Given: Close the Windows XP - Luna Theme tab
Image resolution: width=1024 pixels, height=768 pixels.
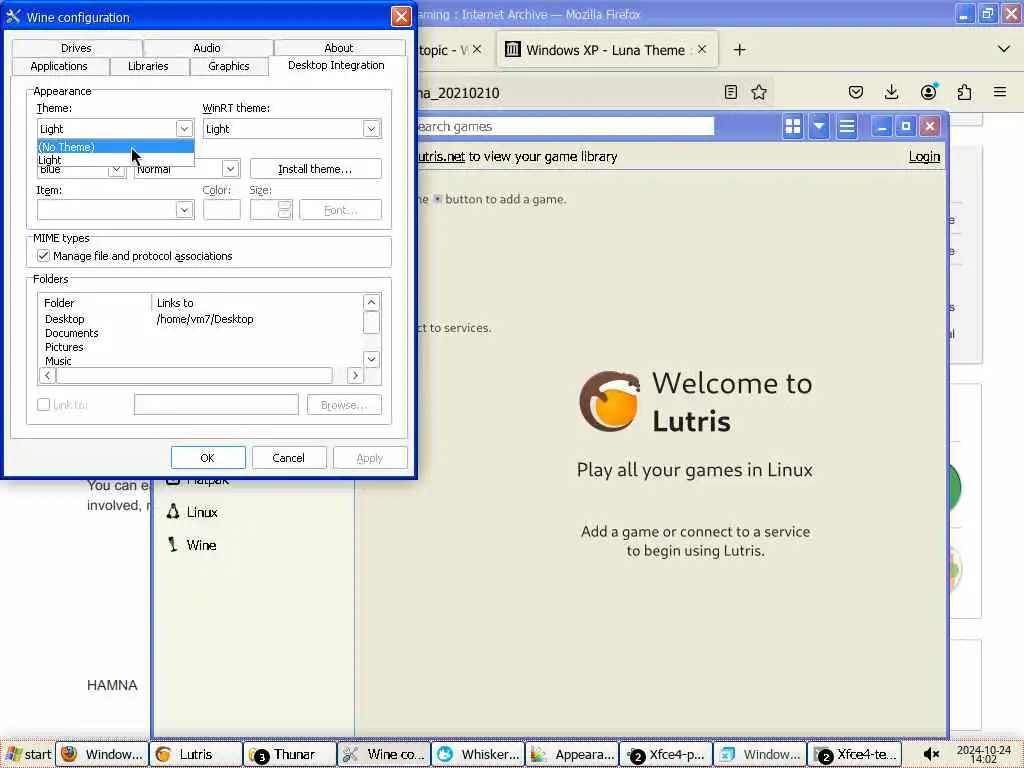Looking at the screenshot, I should pos(702,50).
